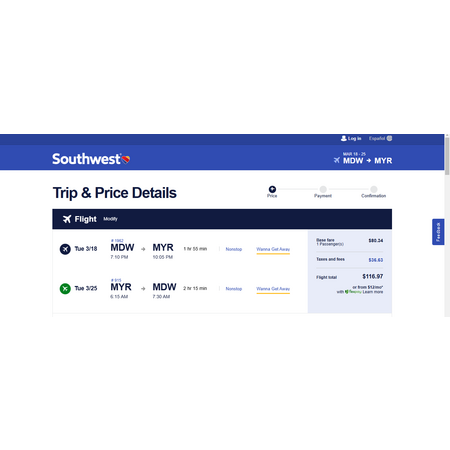Click the Southwest logo
450x450 pixels.
(91, 159)
